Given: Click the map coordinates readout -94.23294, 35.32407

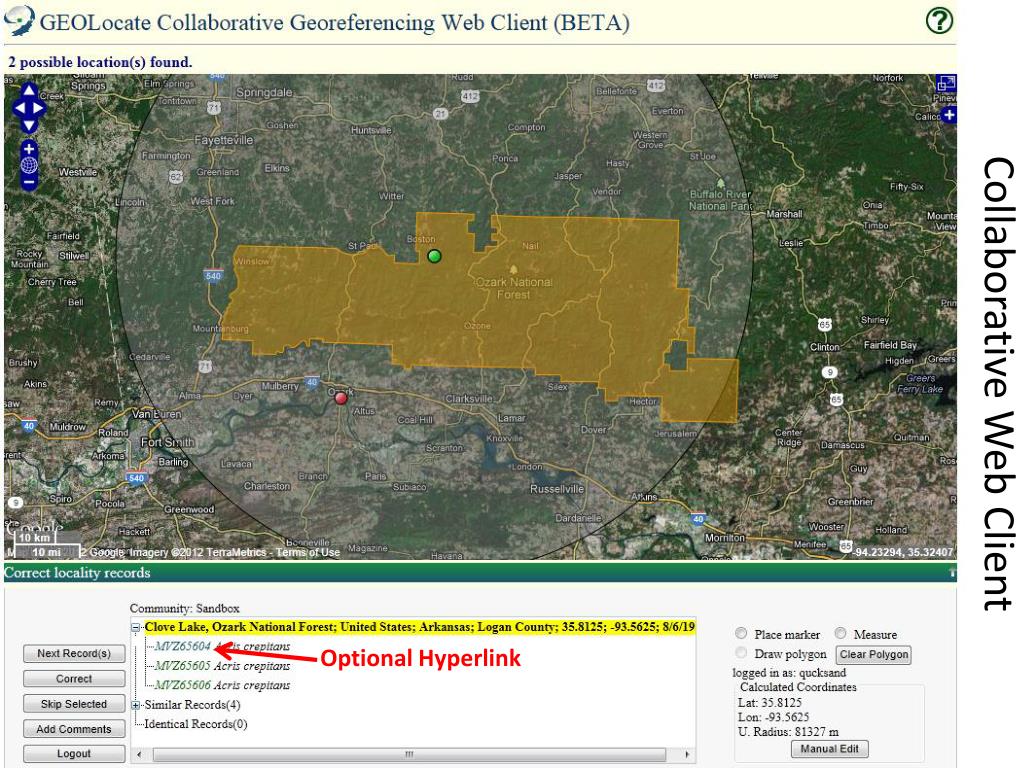Looking at the screenshot, I should click(904, 552).
